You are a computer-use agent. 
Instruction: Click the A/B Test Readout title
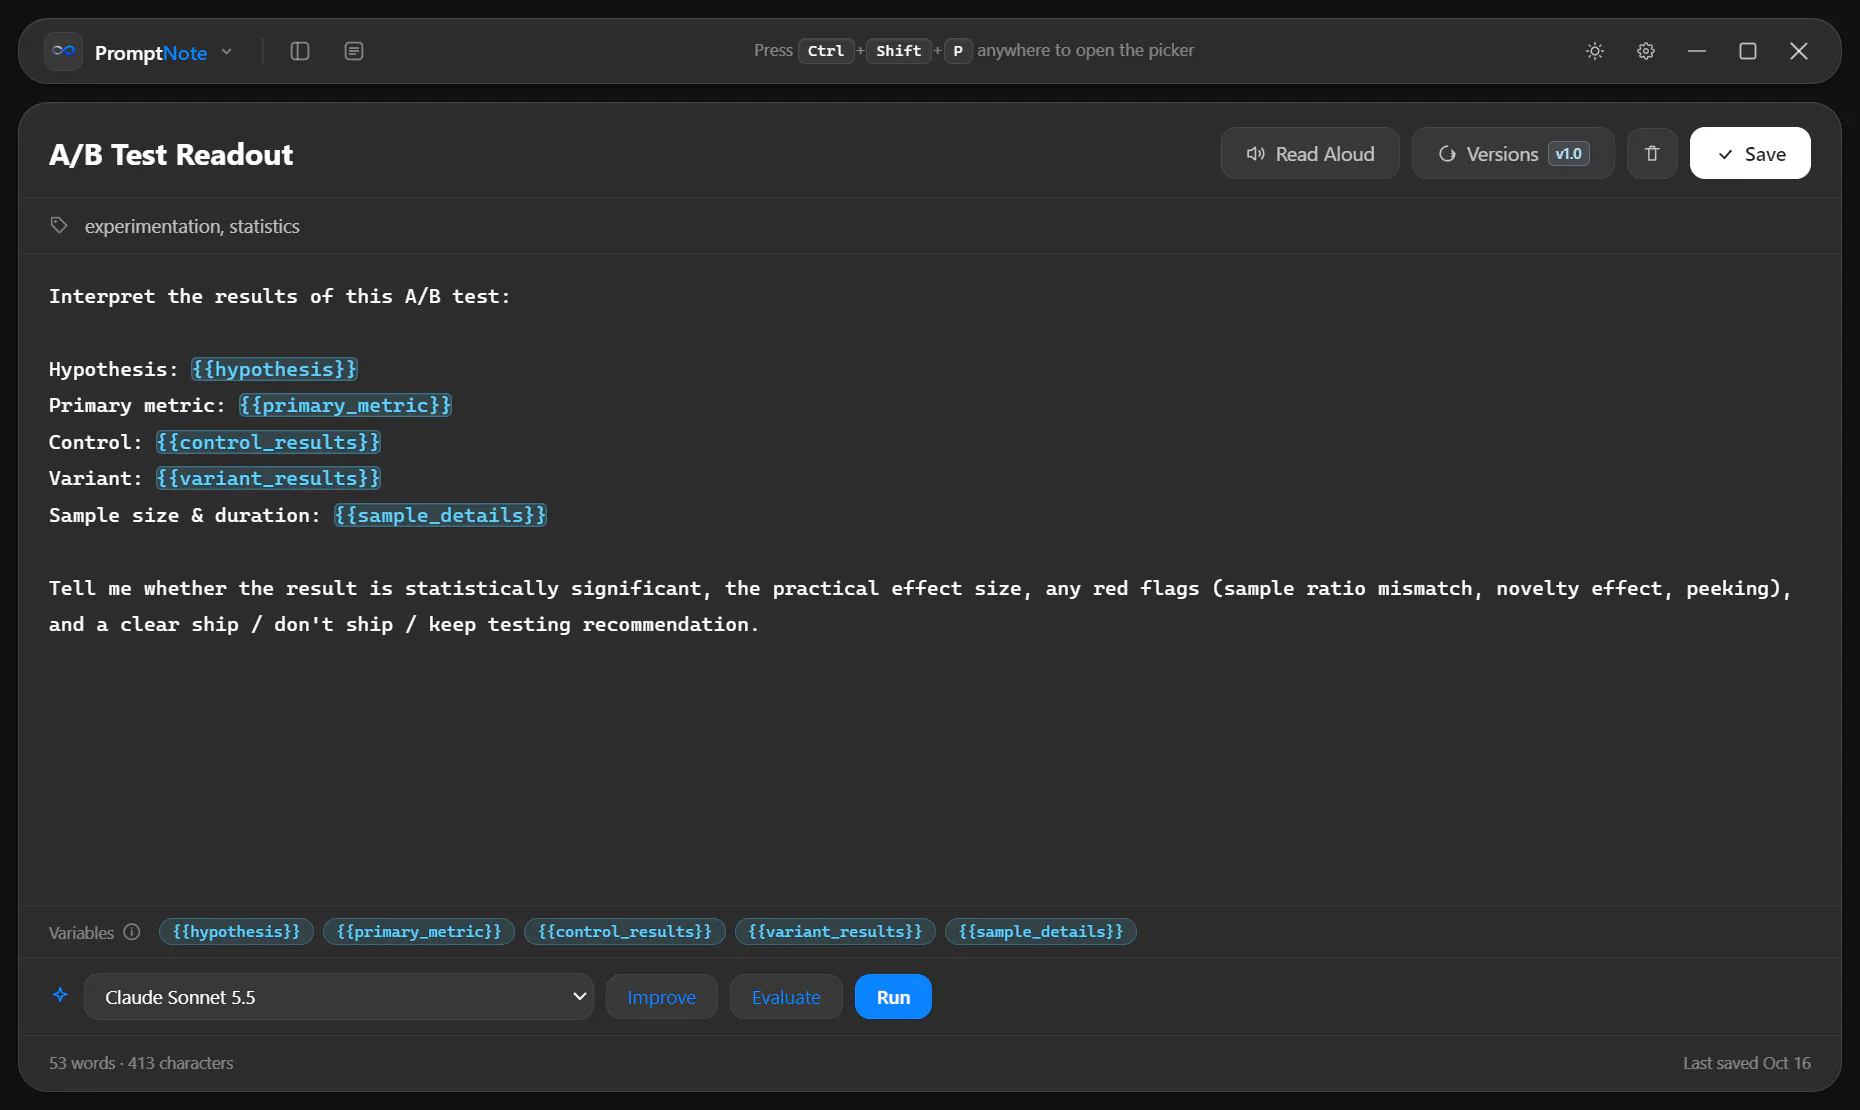point(171,155)
